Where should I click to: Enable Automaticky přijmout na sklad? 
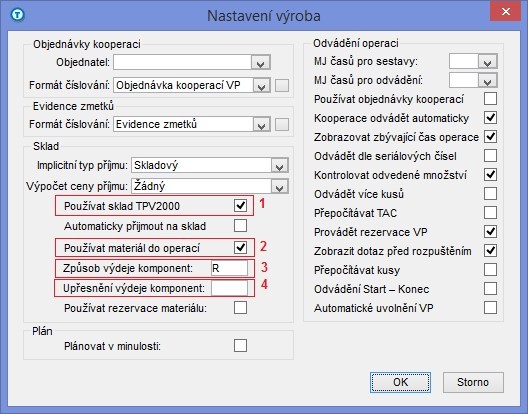(x=240, y=226)
